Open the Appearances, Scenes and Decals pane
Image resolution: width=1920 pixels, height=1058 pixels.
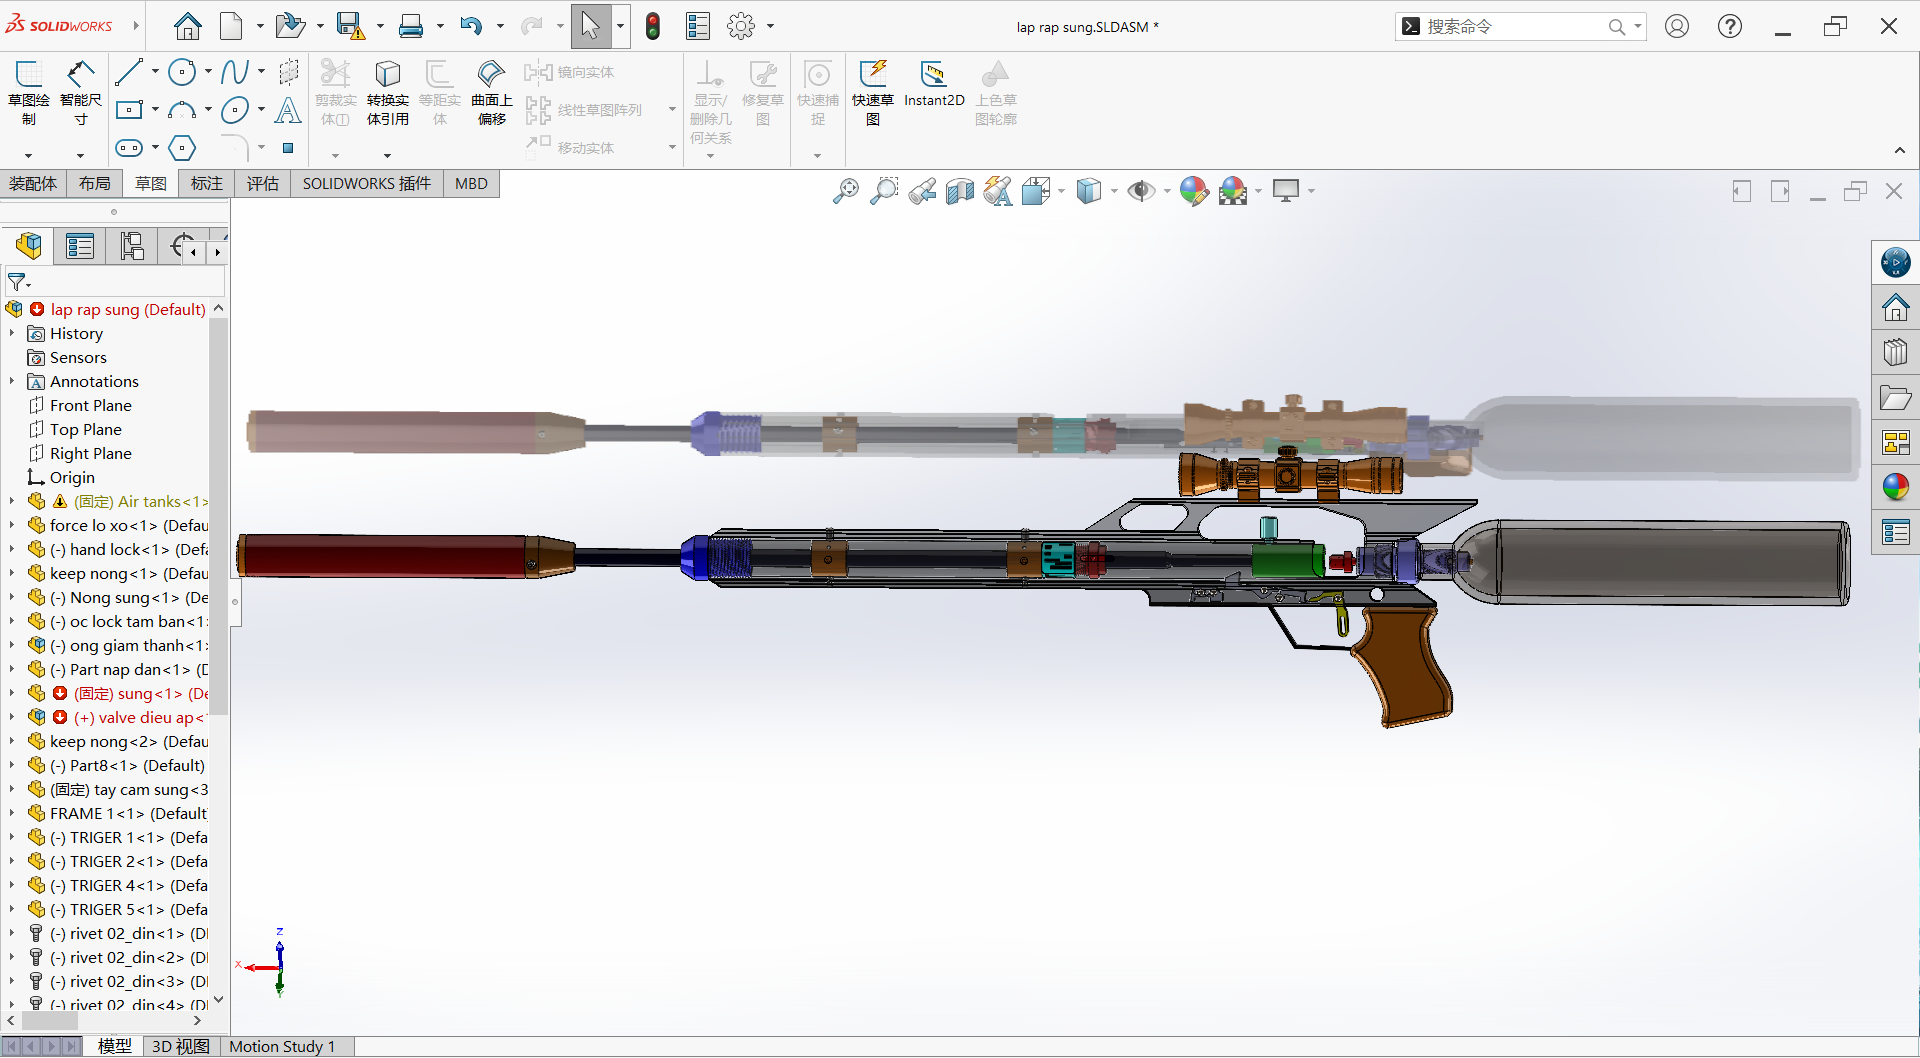point(1896,487)
